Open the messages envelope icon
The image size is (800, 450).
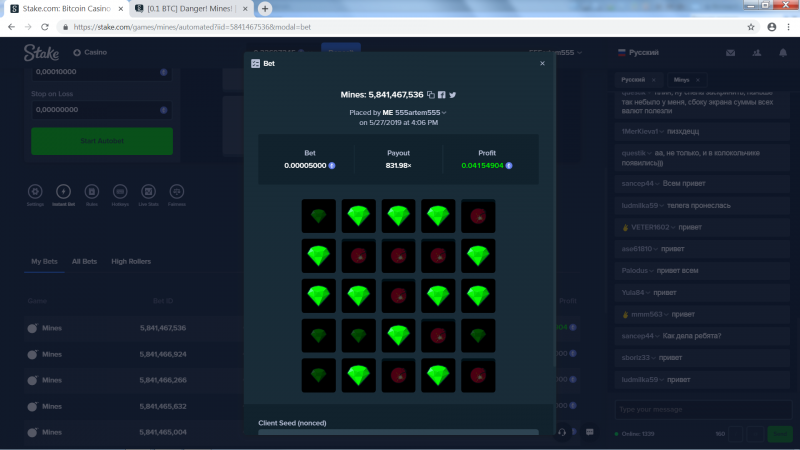pyautogui.click(x=731, y=53)
